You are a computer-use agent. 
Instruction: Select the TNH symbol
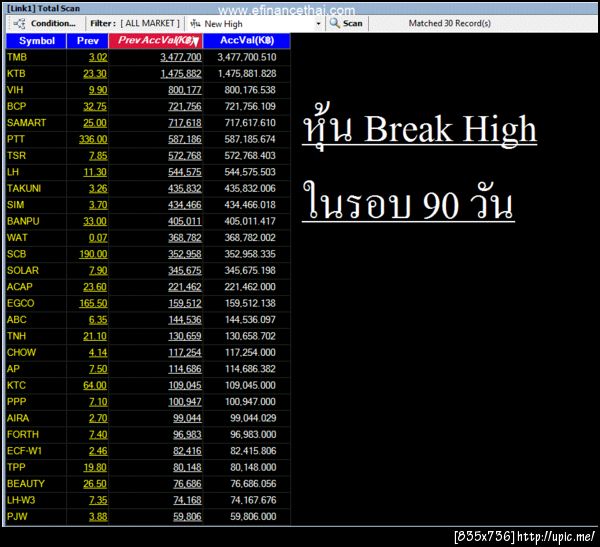pyautogui.click(x=16, y=336)
